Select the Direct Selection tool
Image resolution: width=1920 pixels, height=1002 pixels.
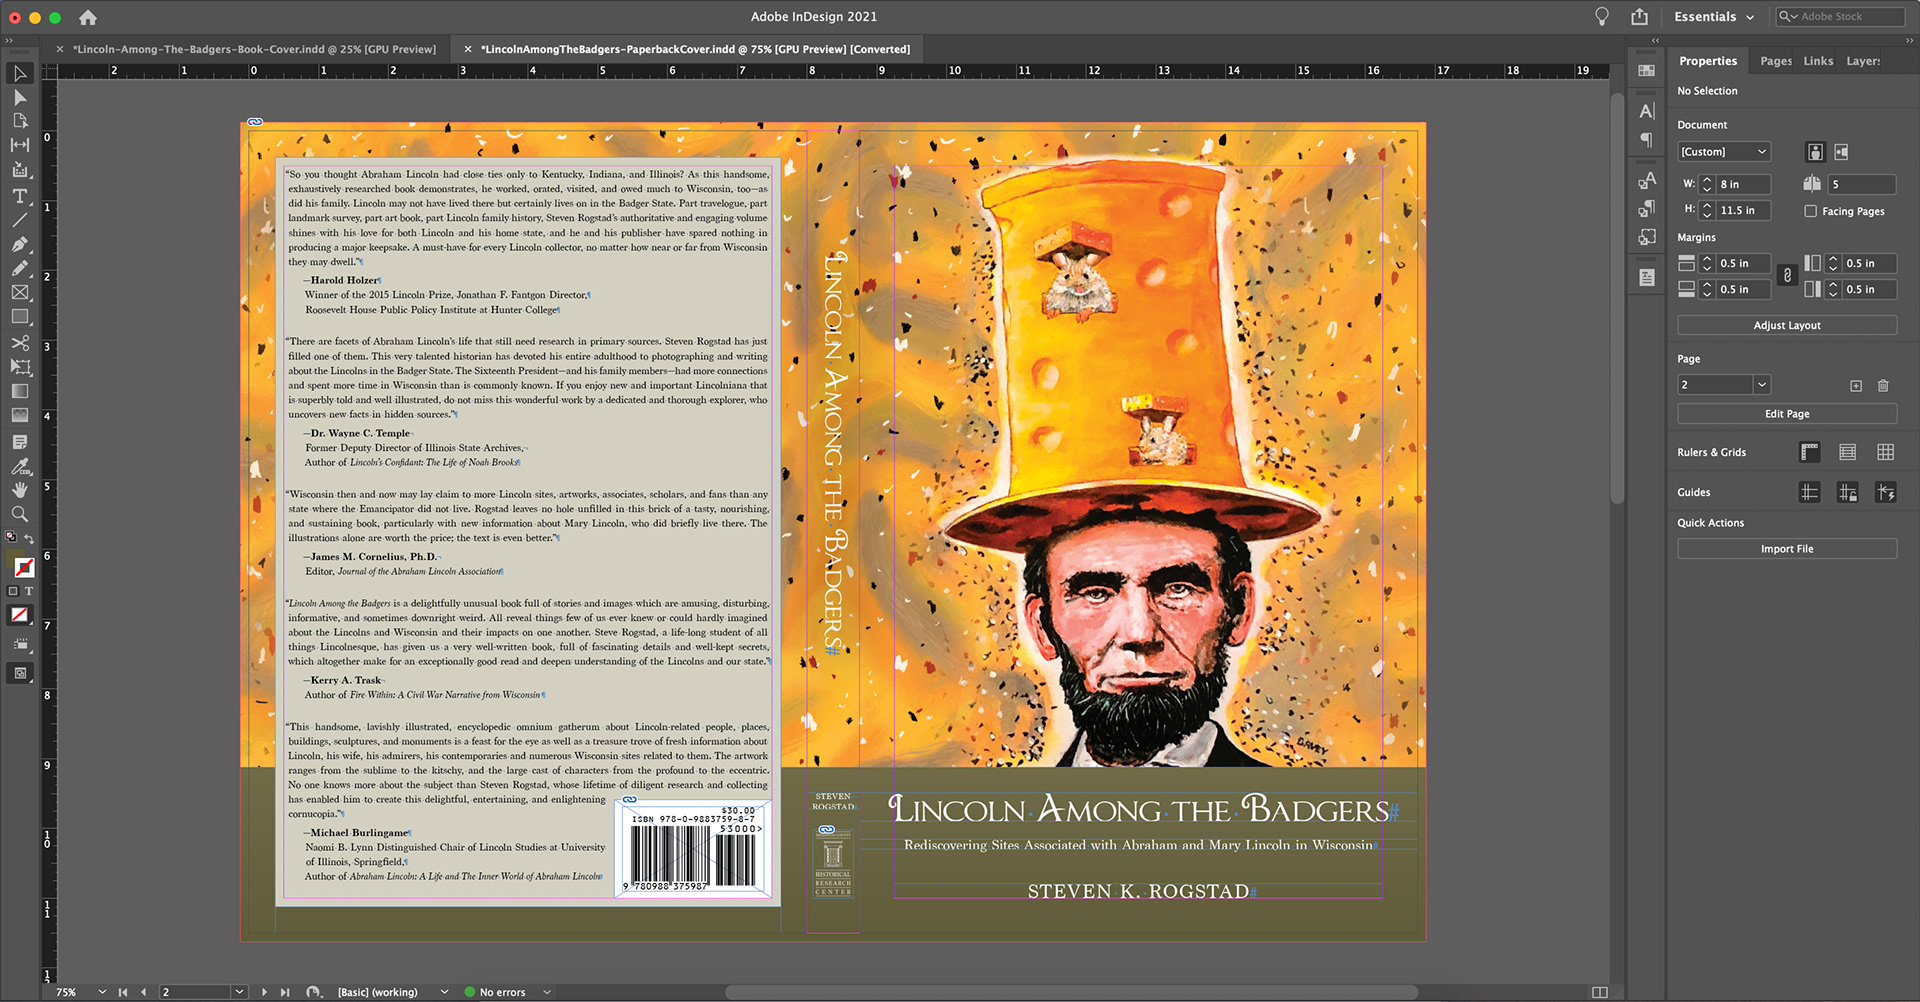tap(19, 97)
